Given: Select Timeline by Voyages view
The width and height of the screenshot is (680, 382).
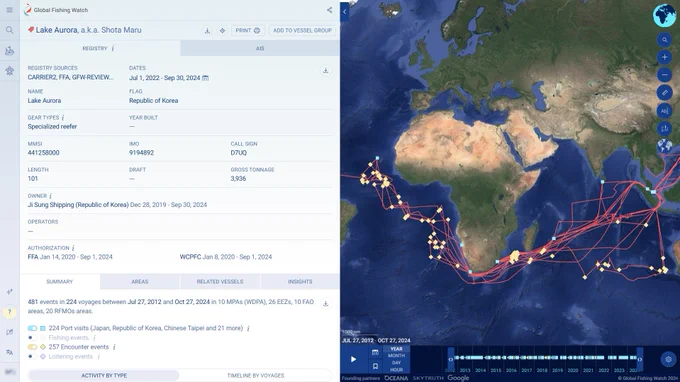Looking at the screenshot, I should pyautogui.click(x=255, y=375).
